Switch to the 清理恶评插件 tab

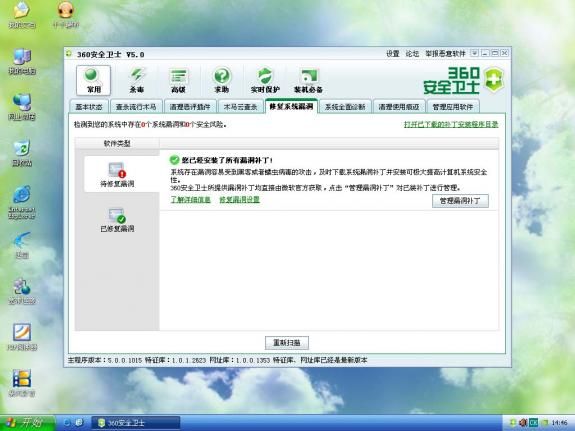point(190,107)
